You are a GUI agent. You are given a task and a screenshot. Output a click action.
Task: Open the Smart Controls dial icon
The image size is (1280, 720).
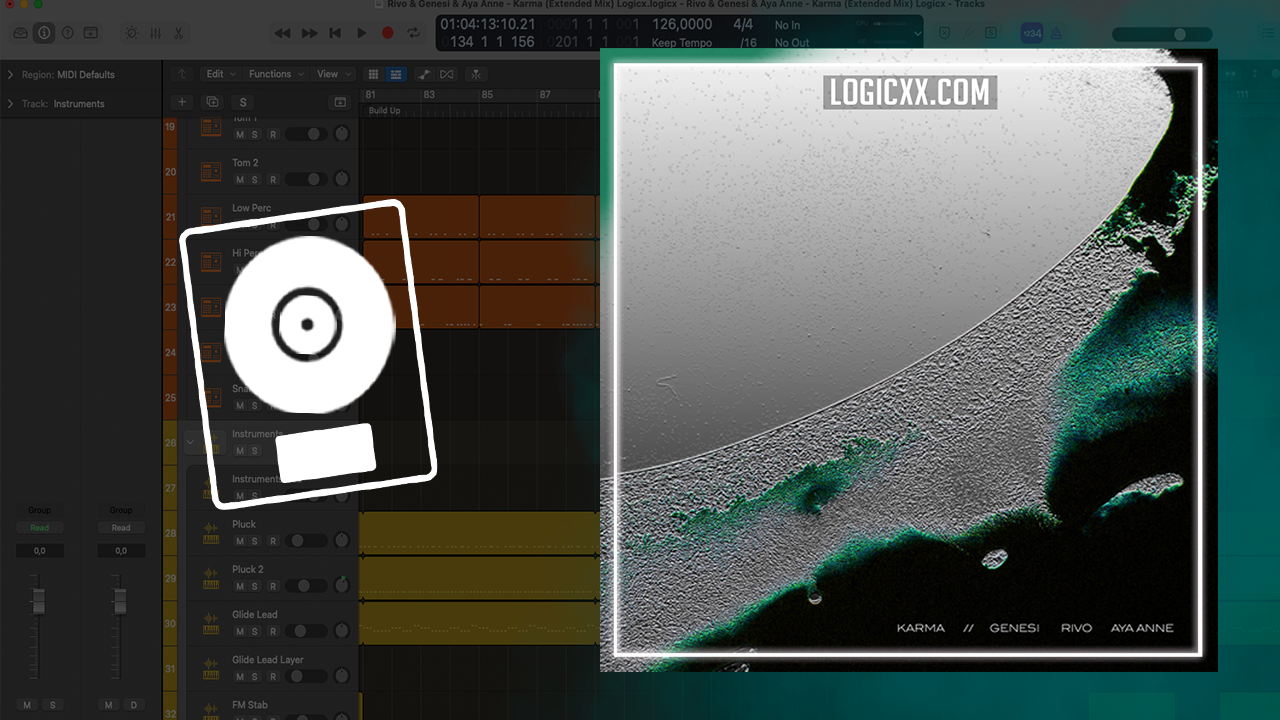point(132,33)
